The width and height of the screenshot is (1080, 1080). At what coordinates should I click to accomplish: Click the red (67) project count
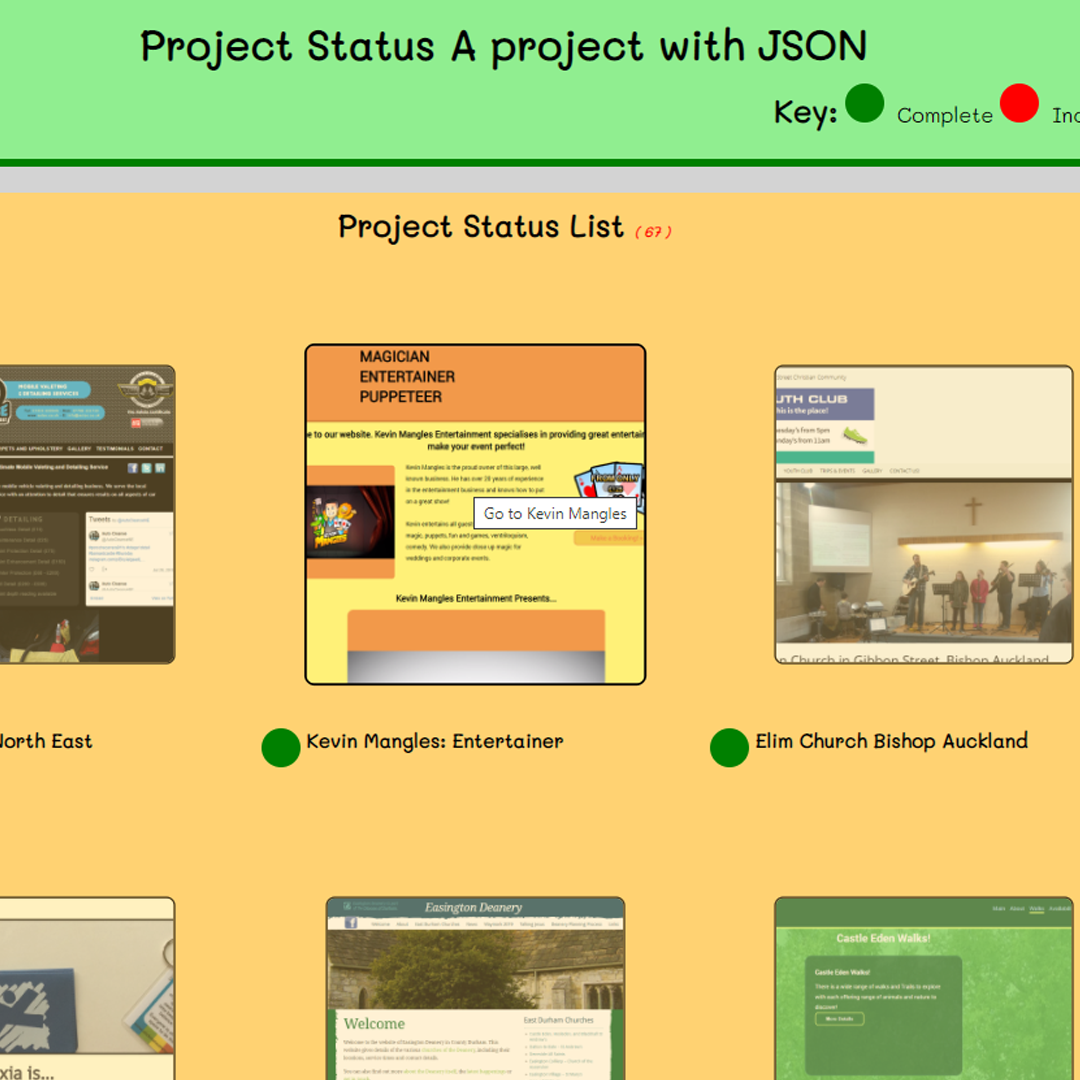coord(653,232)
